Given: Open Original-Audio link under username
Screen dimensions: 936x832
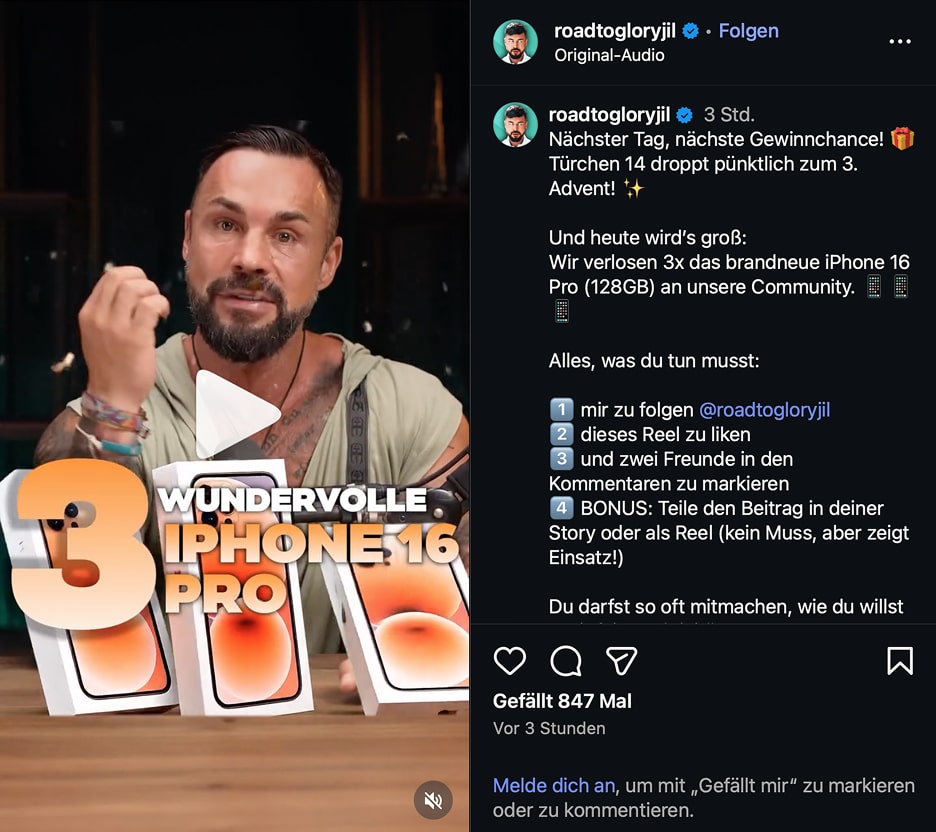Looking at the screenshot, I should [609, 55].
